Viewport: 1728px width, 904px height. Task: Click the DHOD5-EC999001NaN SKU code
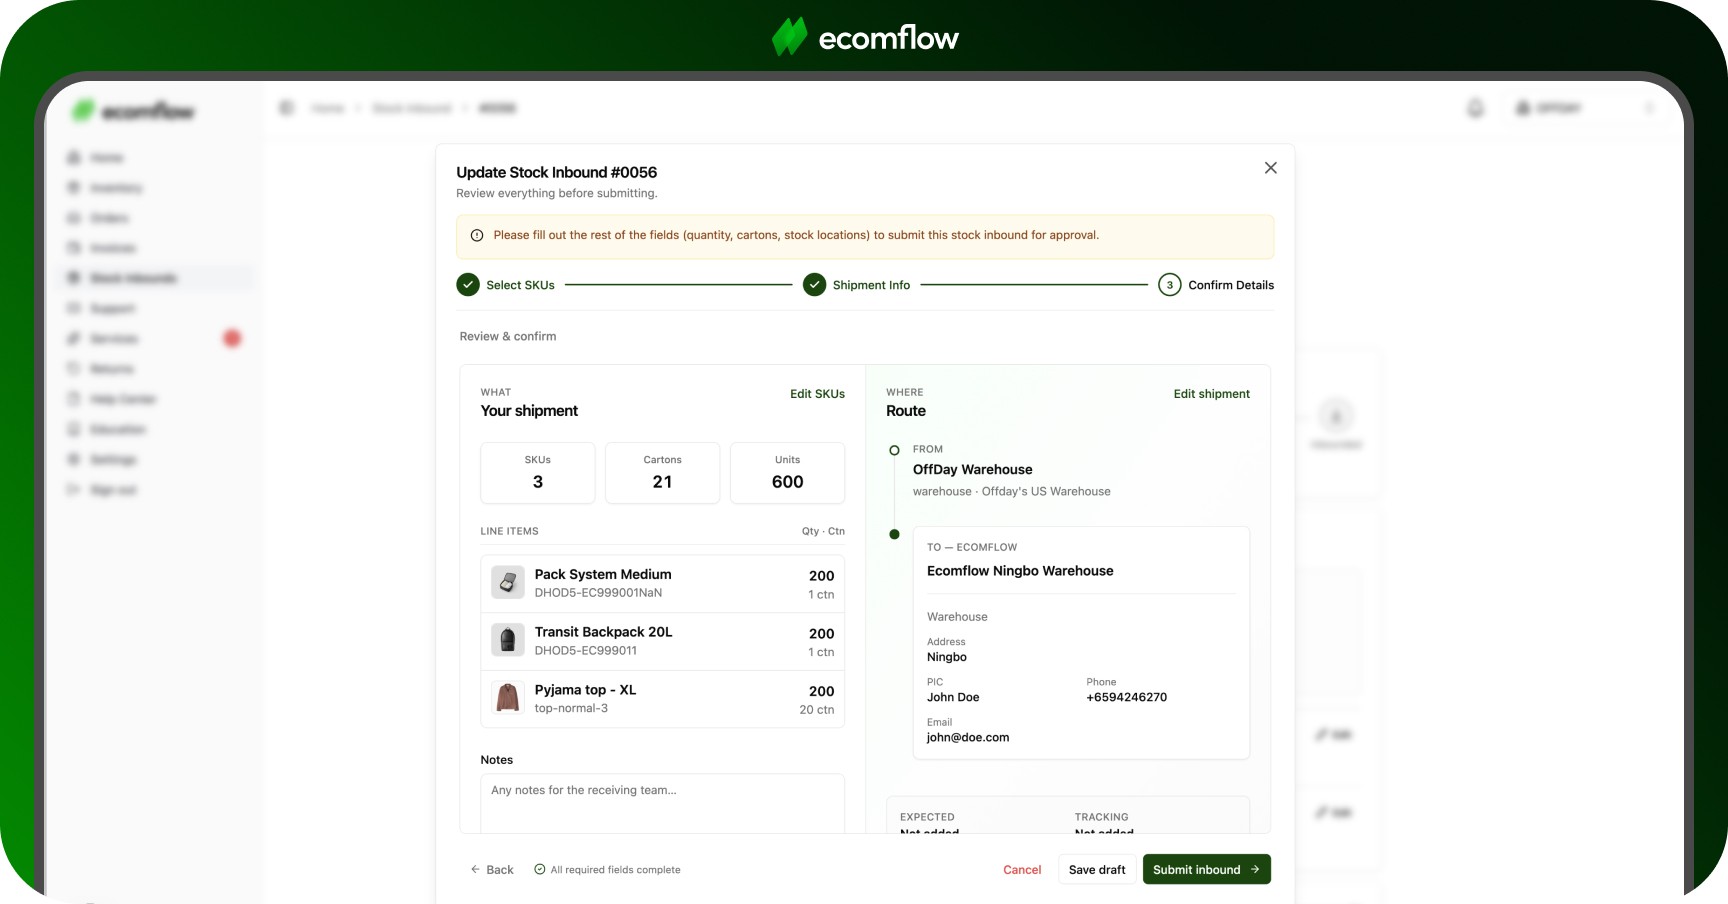point(598,593)
